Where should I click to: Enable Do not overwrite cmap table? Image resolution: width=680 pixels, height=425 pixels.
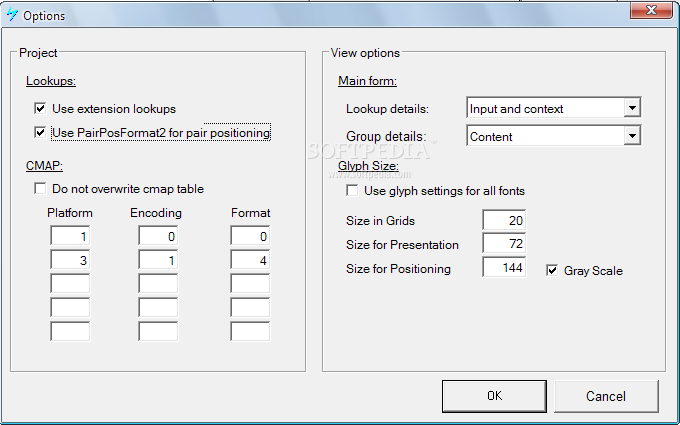pyautogui.click(x=40, y=189)
